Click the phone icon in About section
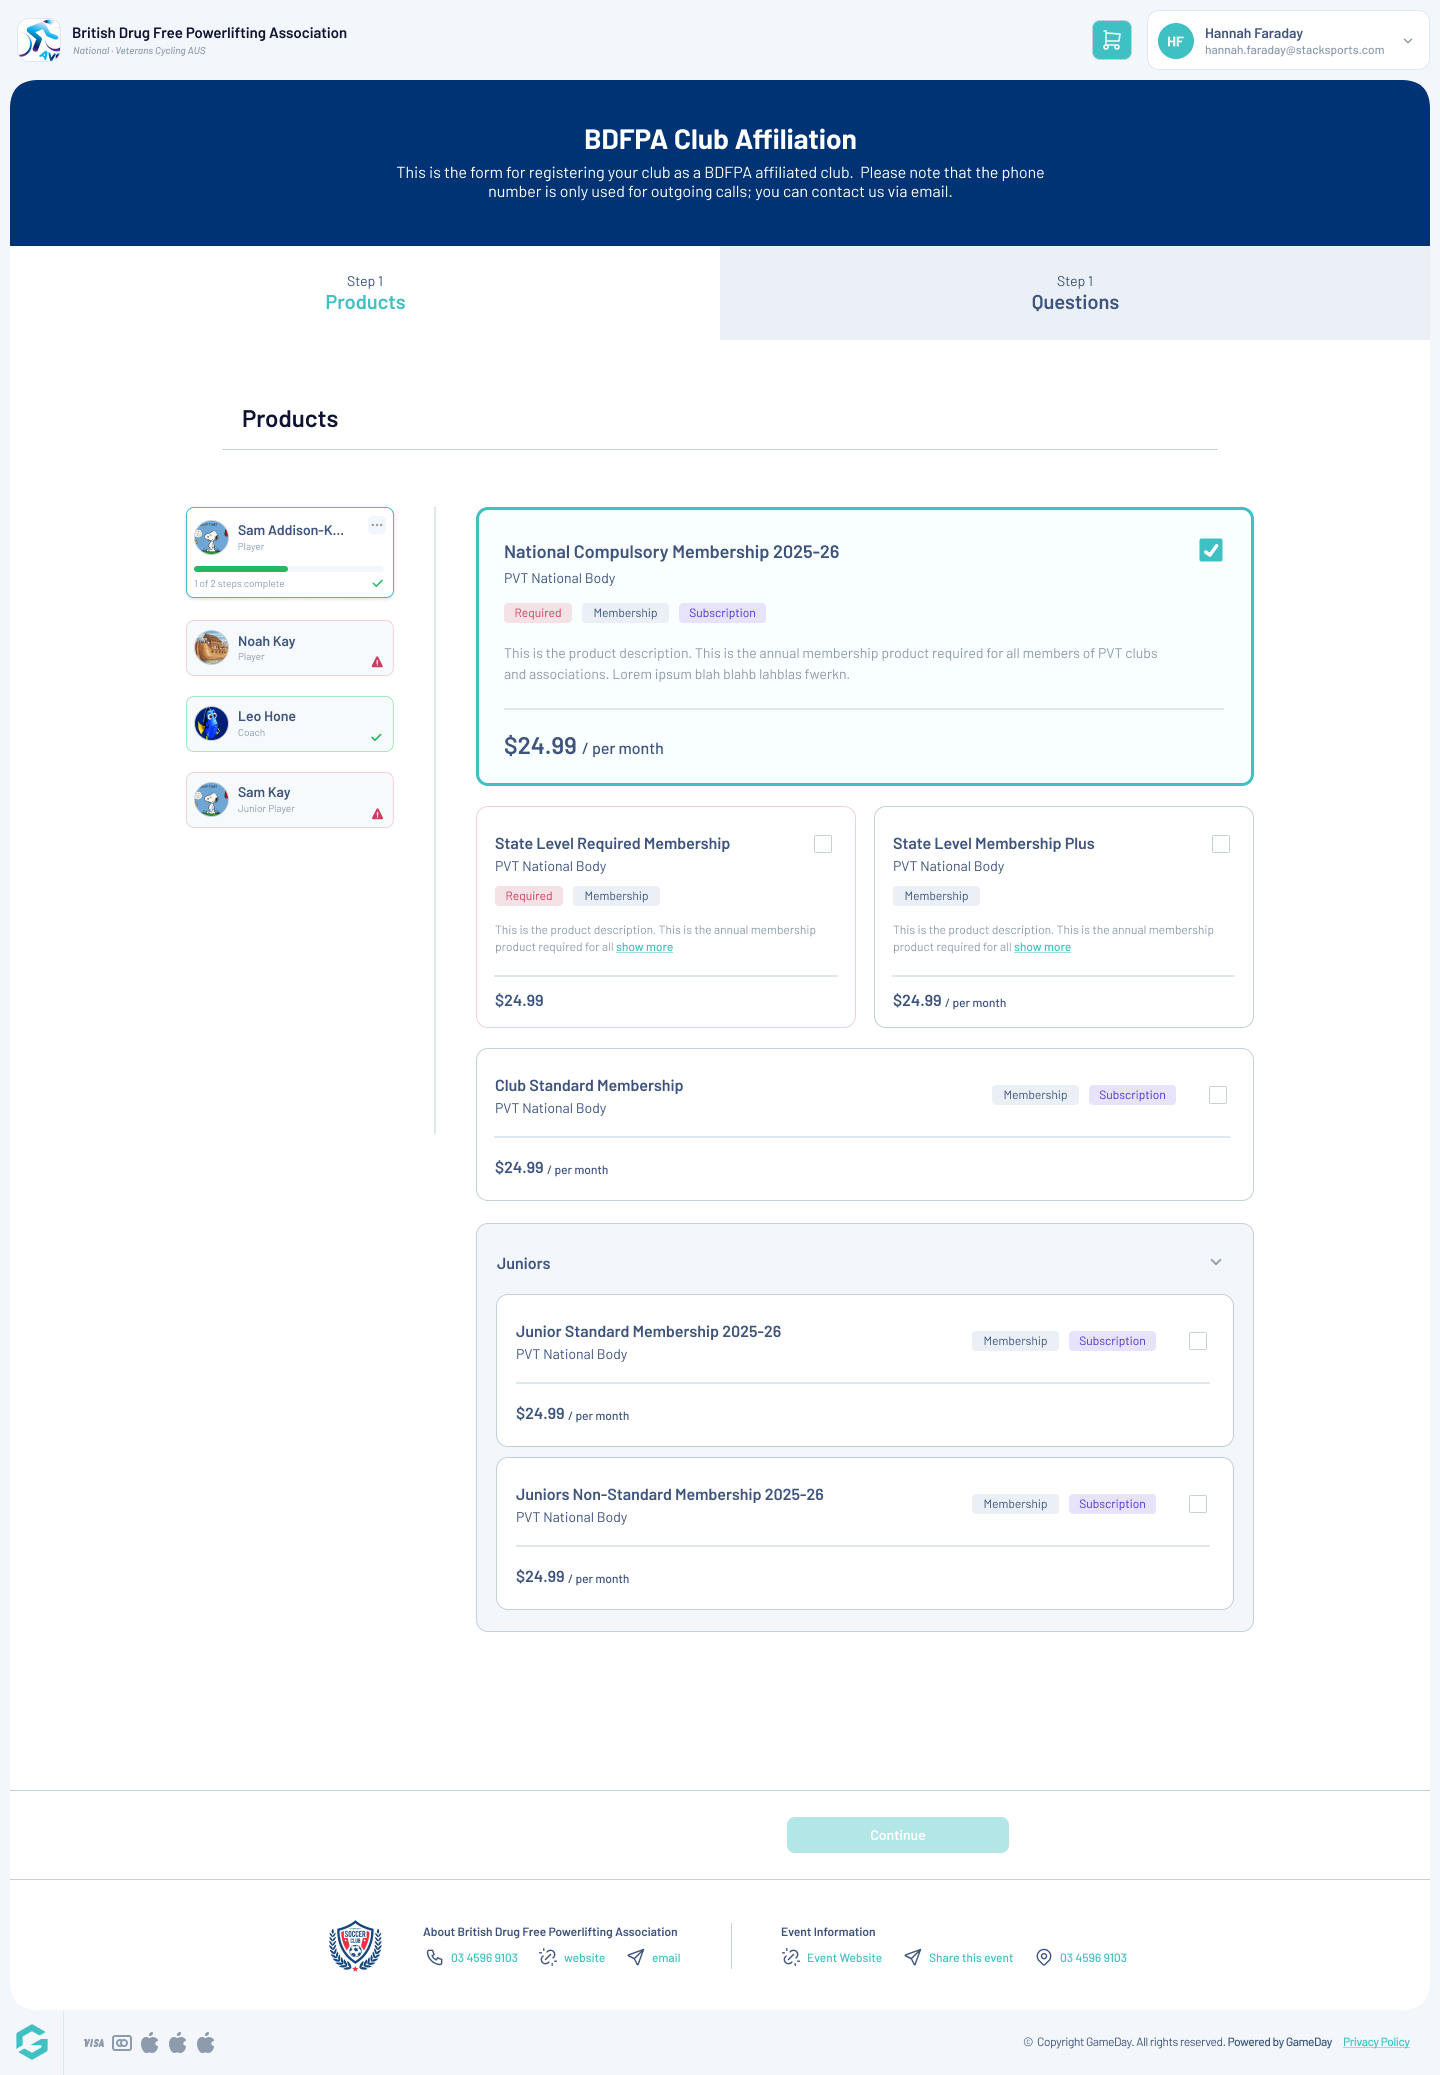The width and height of the screenshot is (1440, 2075). pos(435,1957)
